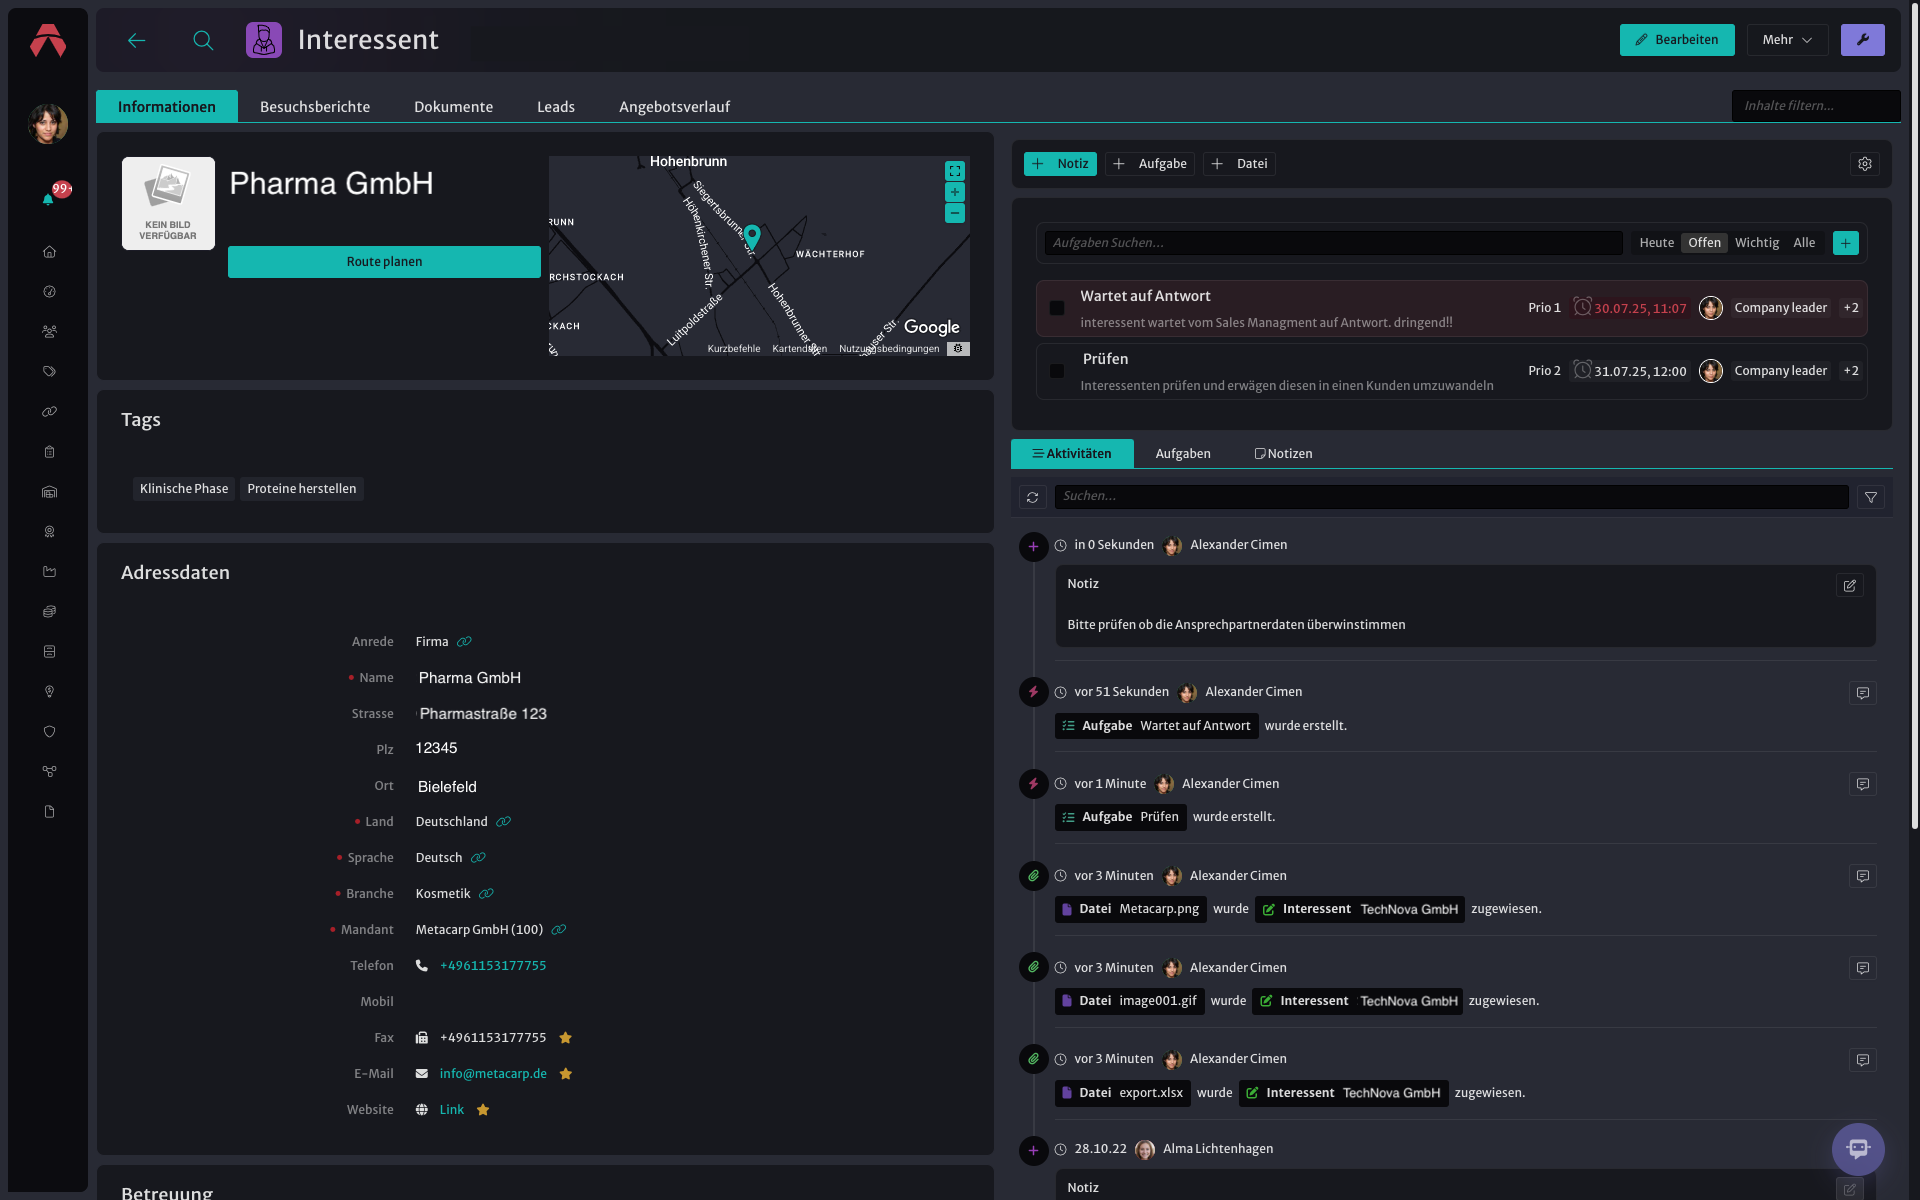Open the location pin icon in sidebar
Viewport: 1920px width, 1200px height.
pyautogui.click(x=49, y=692)
